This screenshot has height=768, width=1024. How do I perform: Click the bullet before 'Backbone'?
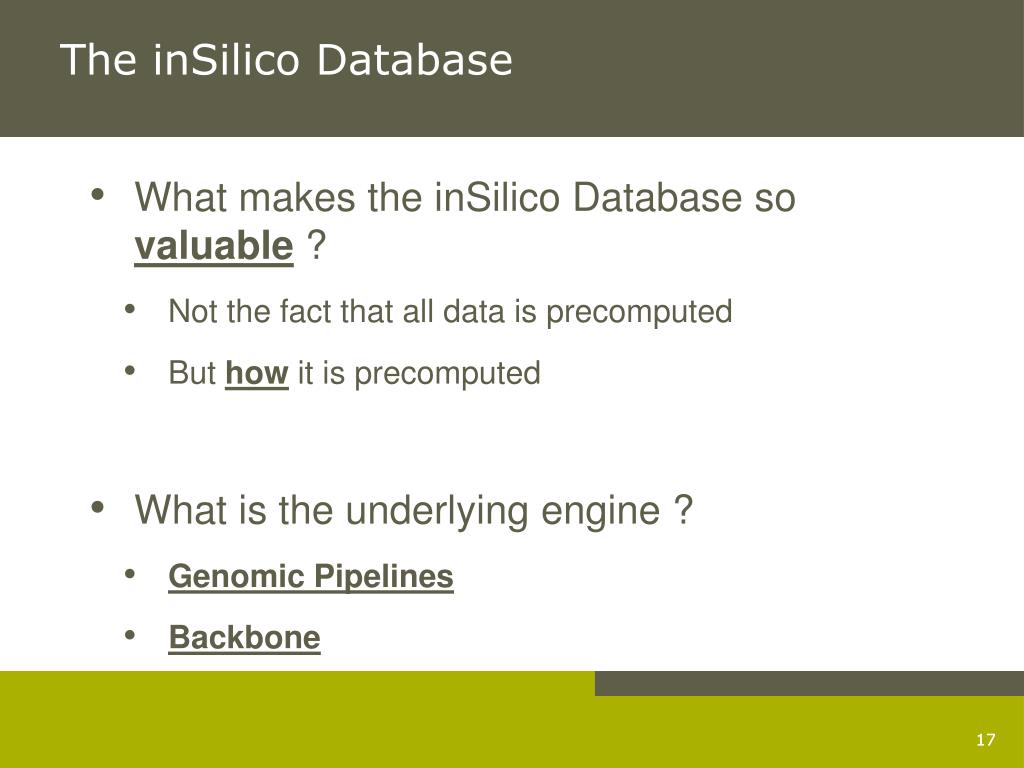(130, 635)
